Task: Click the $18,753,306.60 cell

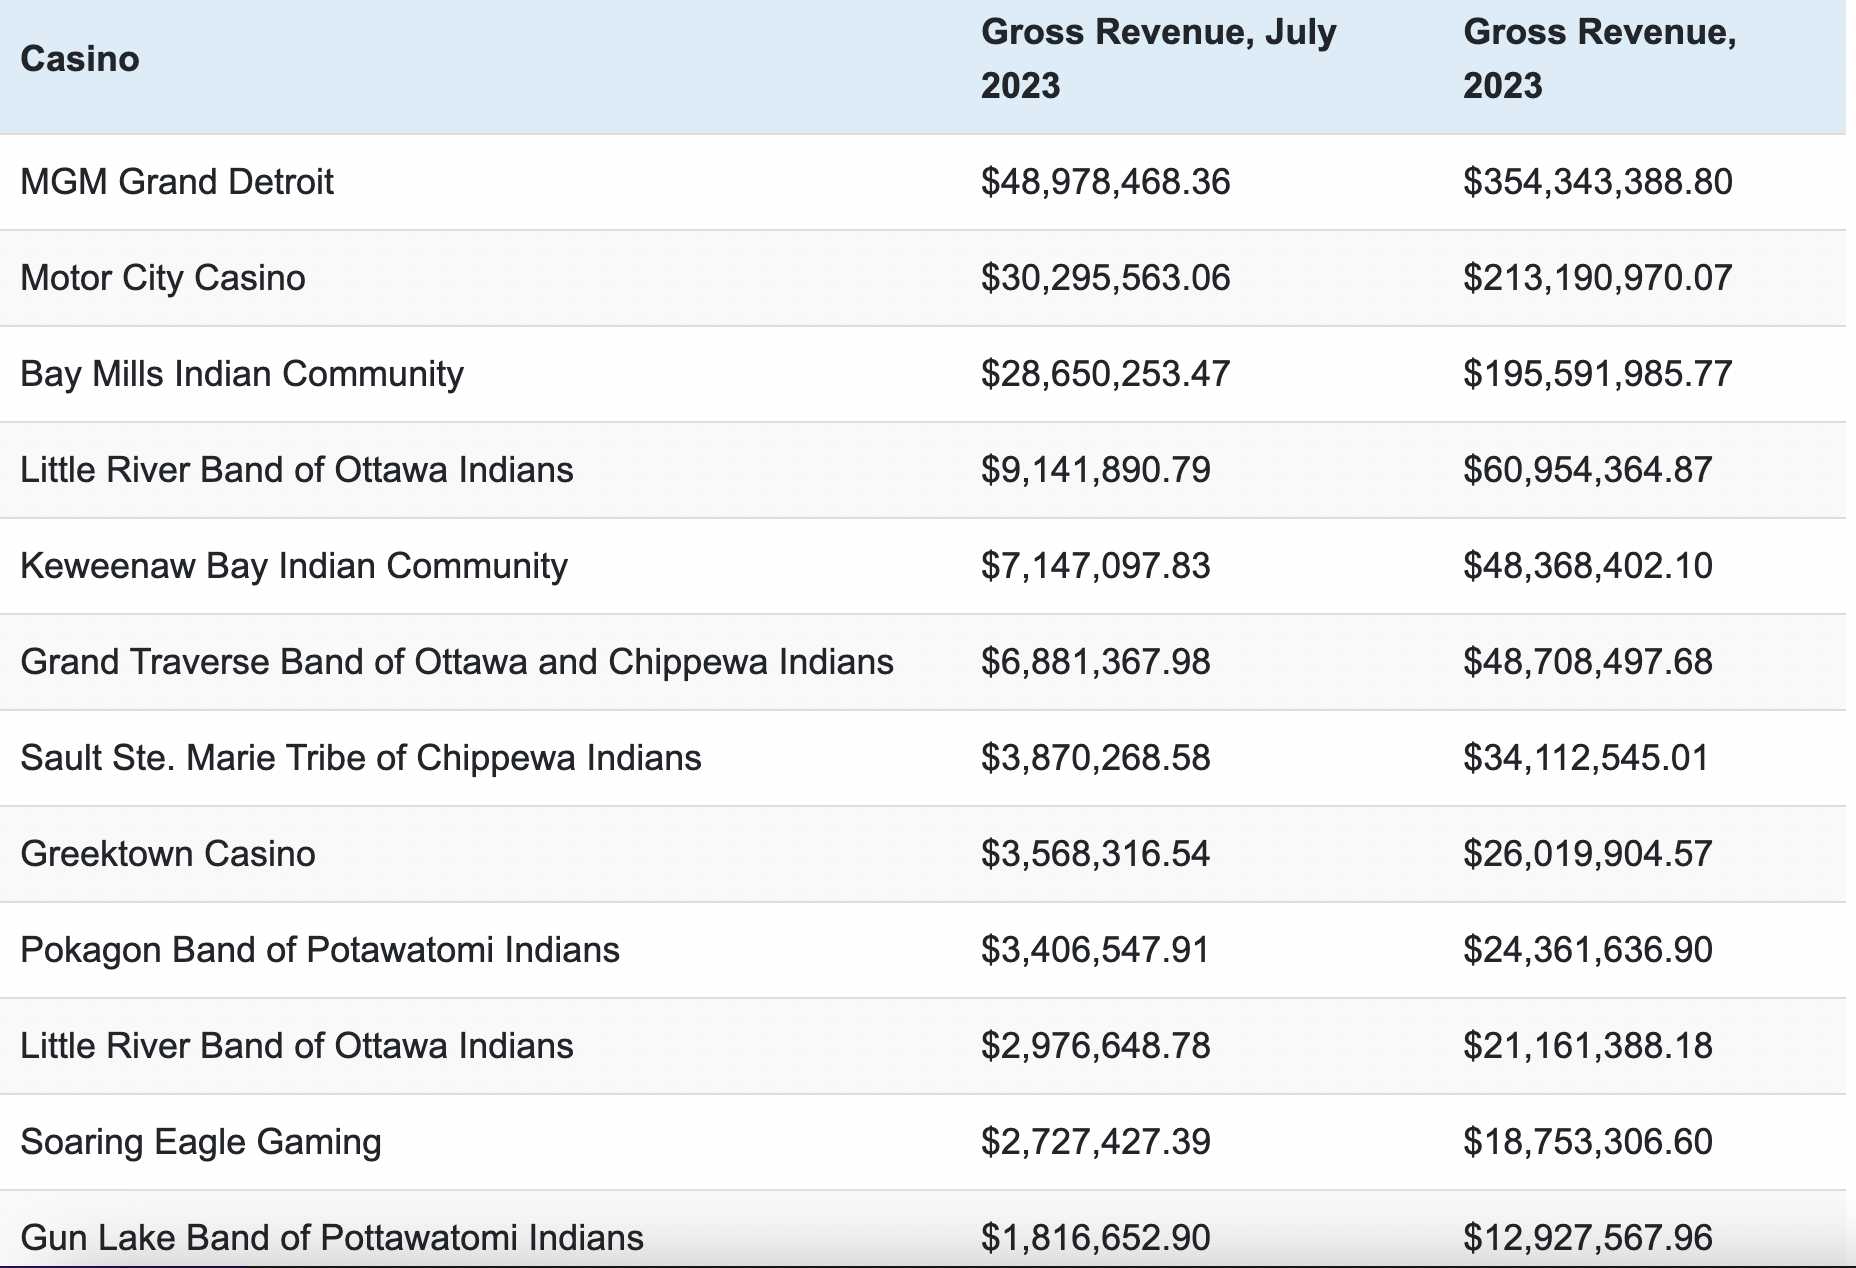Action: click(1588, 1142)
